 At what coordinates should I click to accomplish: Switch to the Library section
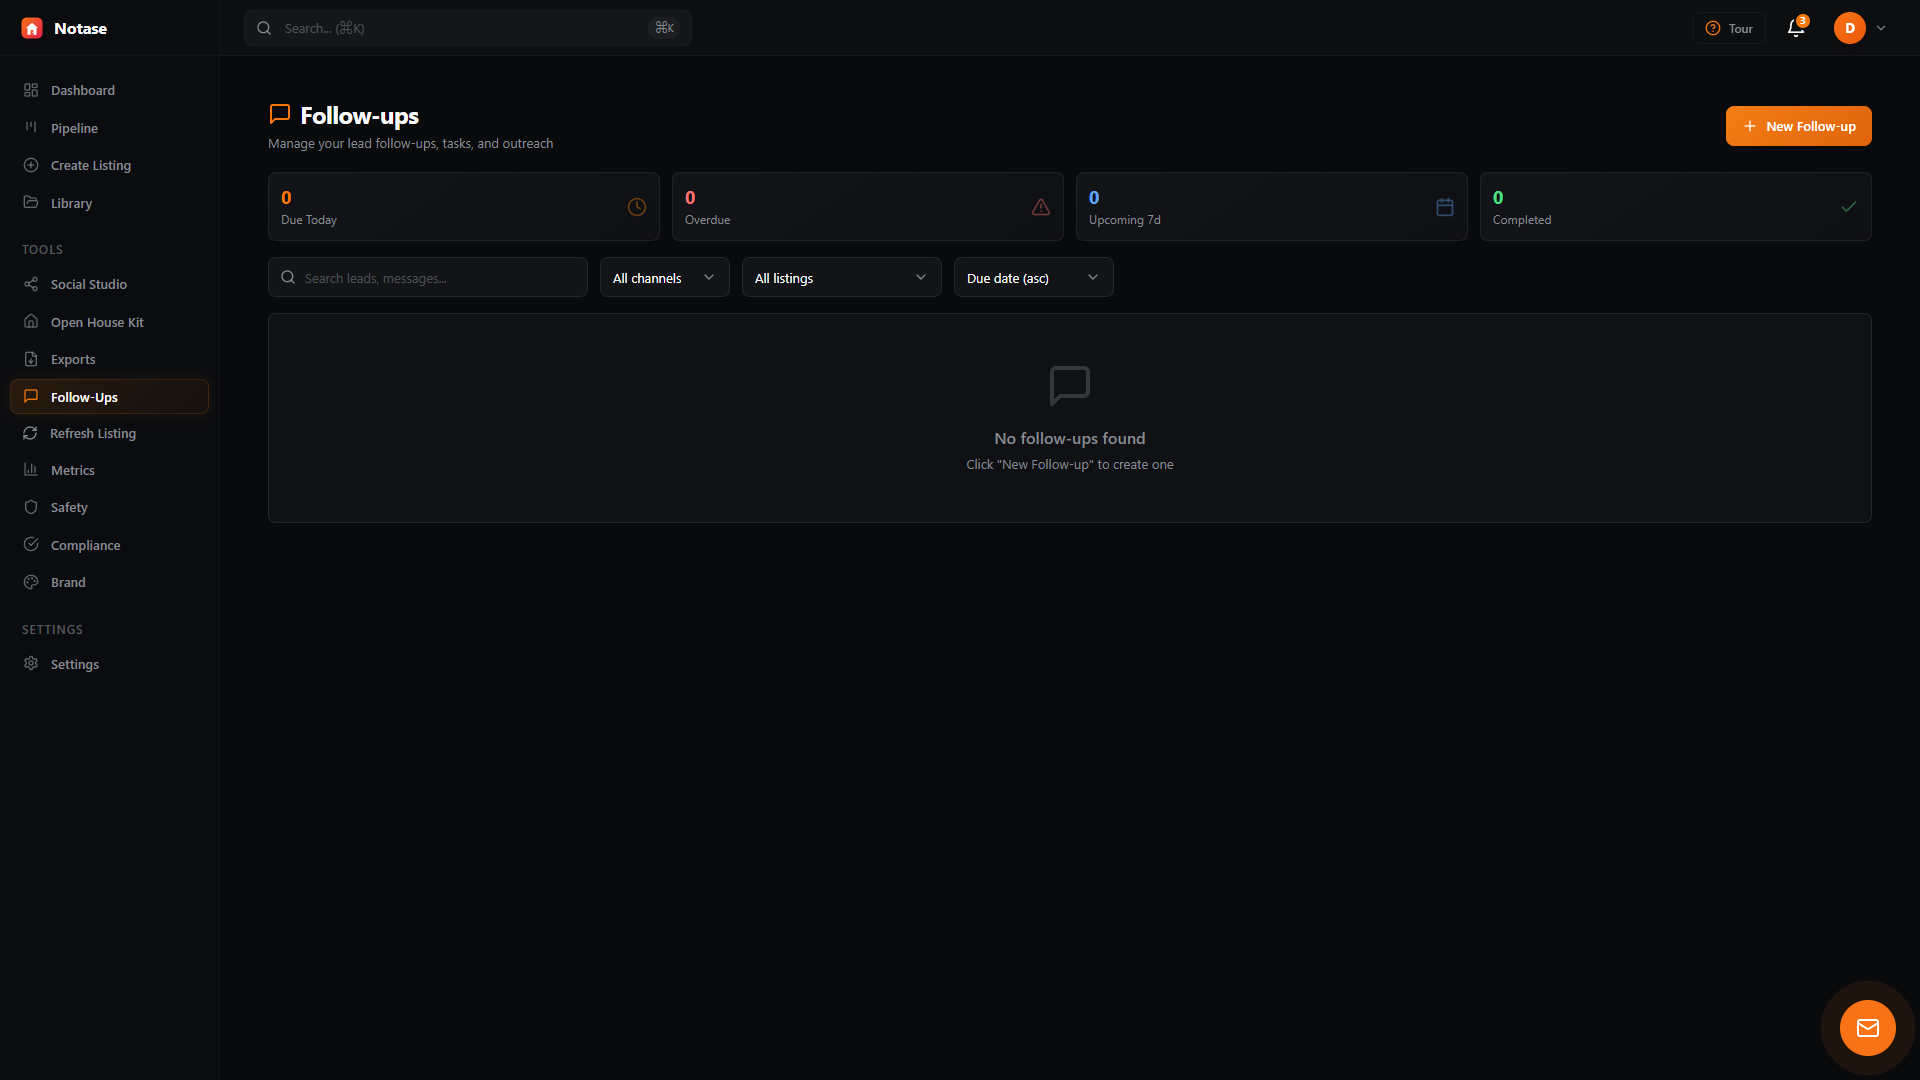point(70,203)
